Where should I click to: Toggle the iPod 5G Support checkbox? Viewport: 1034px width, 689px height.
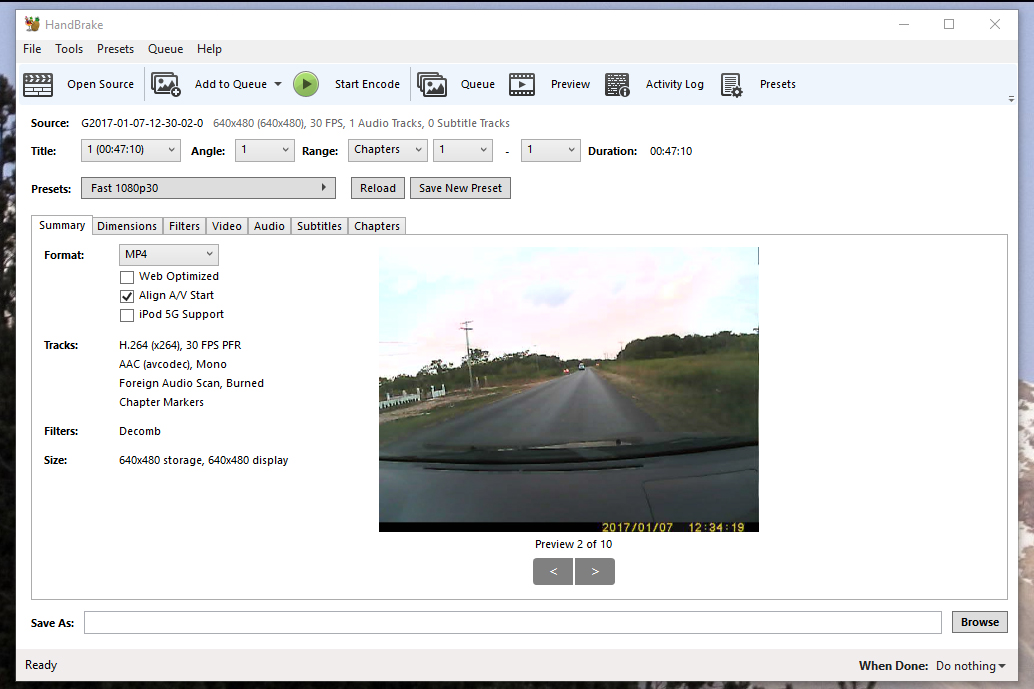127,315
